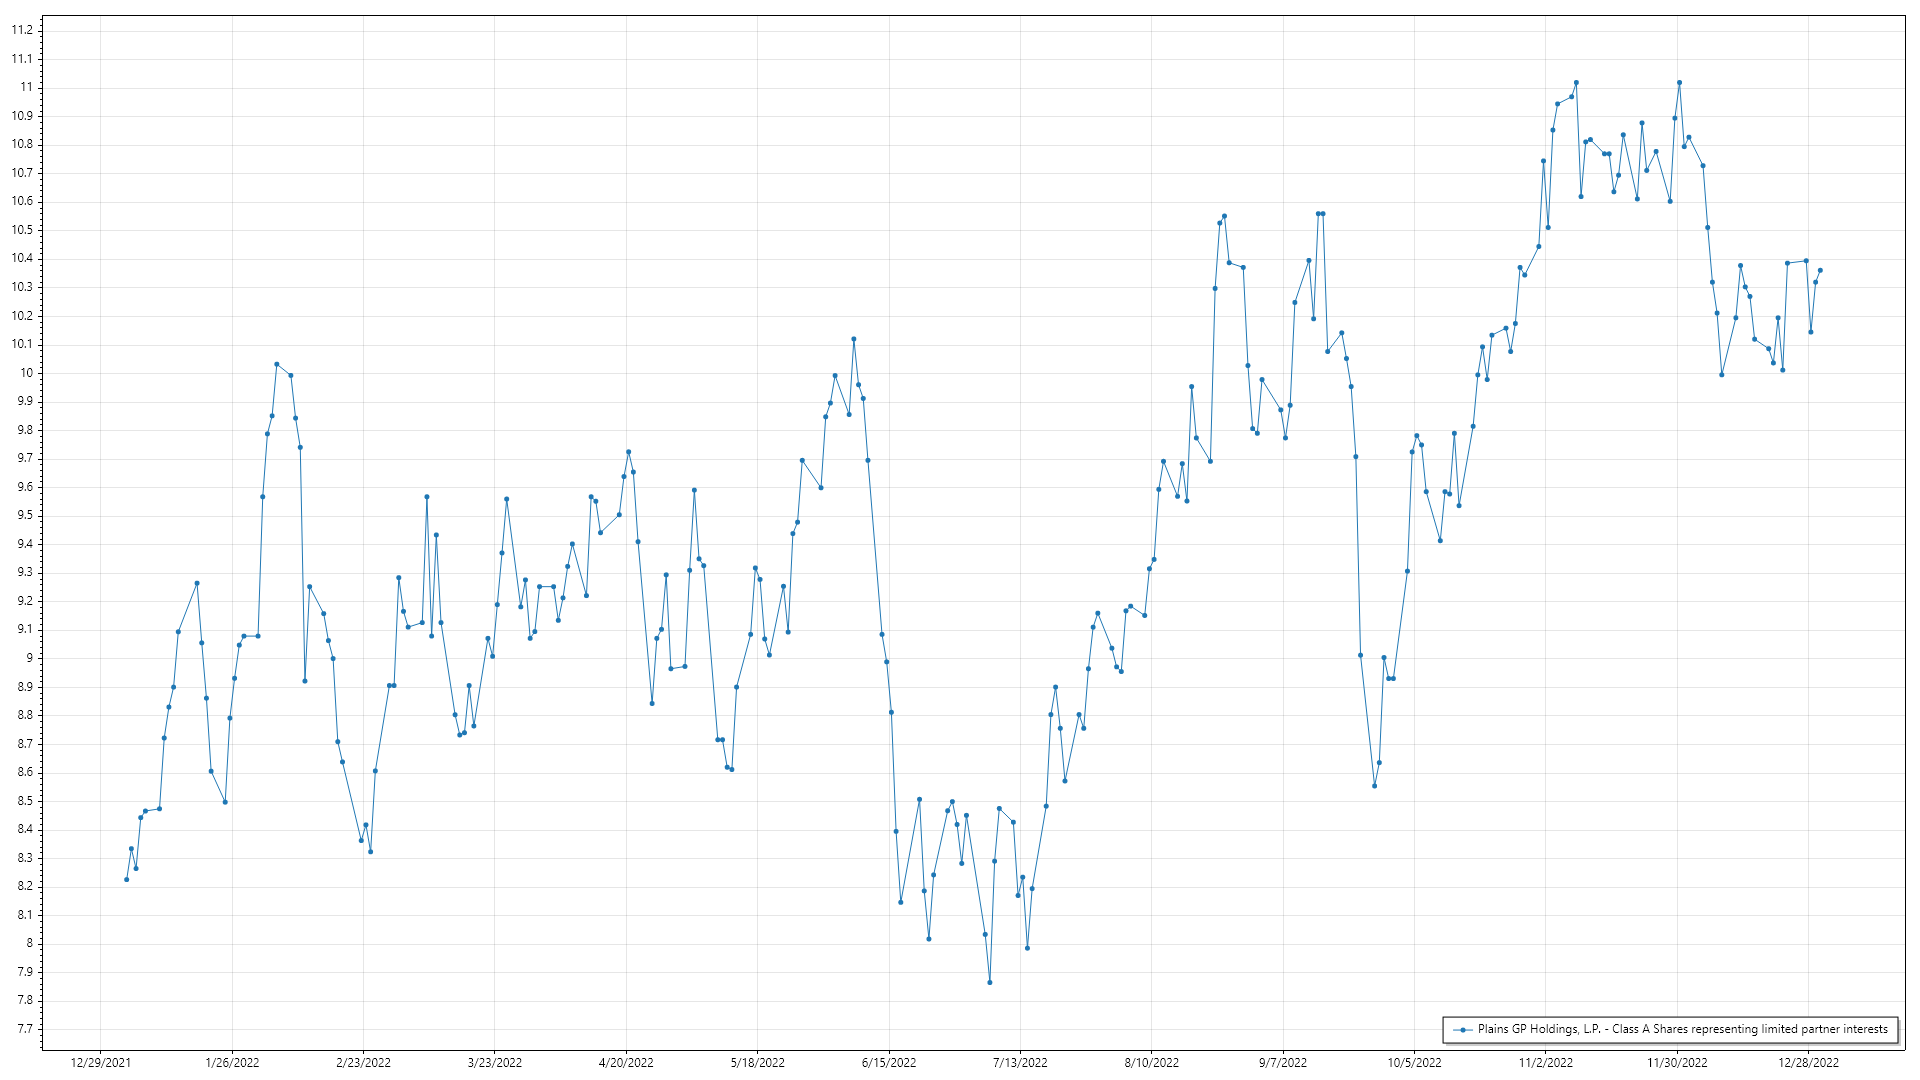Click the 12/28/2022 x-axis date label
This screenshot has height=1080, width=1920.
[1808, 1063]
